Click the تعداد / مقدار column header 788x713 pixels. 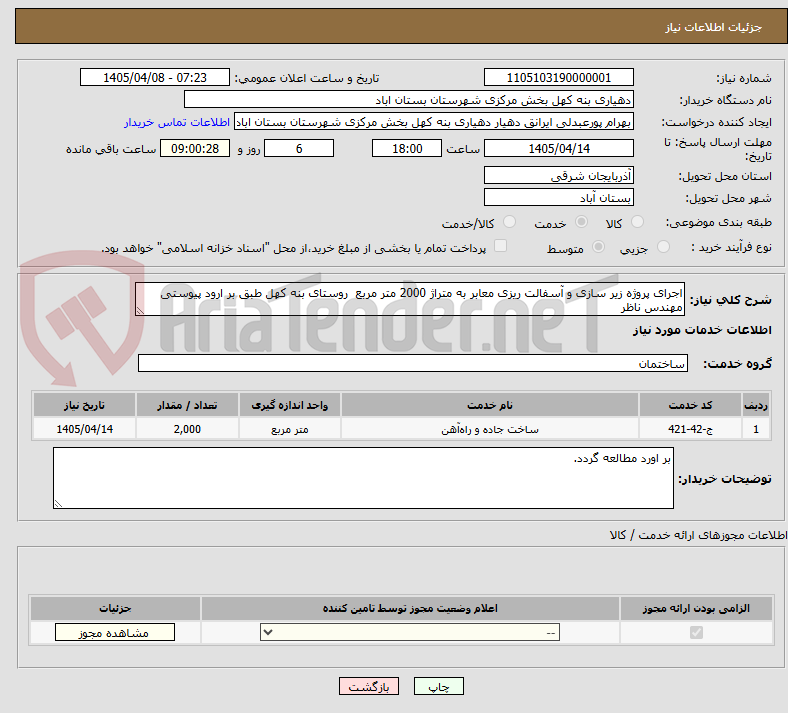187,405
